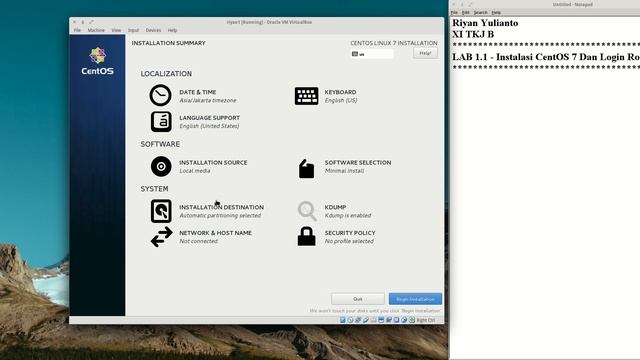Click display settings icon in VirtualBox status bar
The height and width of the screenshot is (360, 640).
coord(381,320)
